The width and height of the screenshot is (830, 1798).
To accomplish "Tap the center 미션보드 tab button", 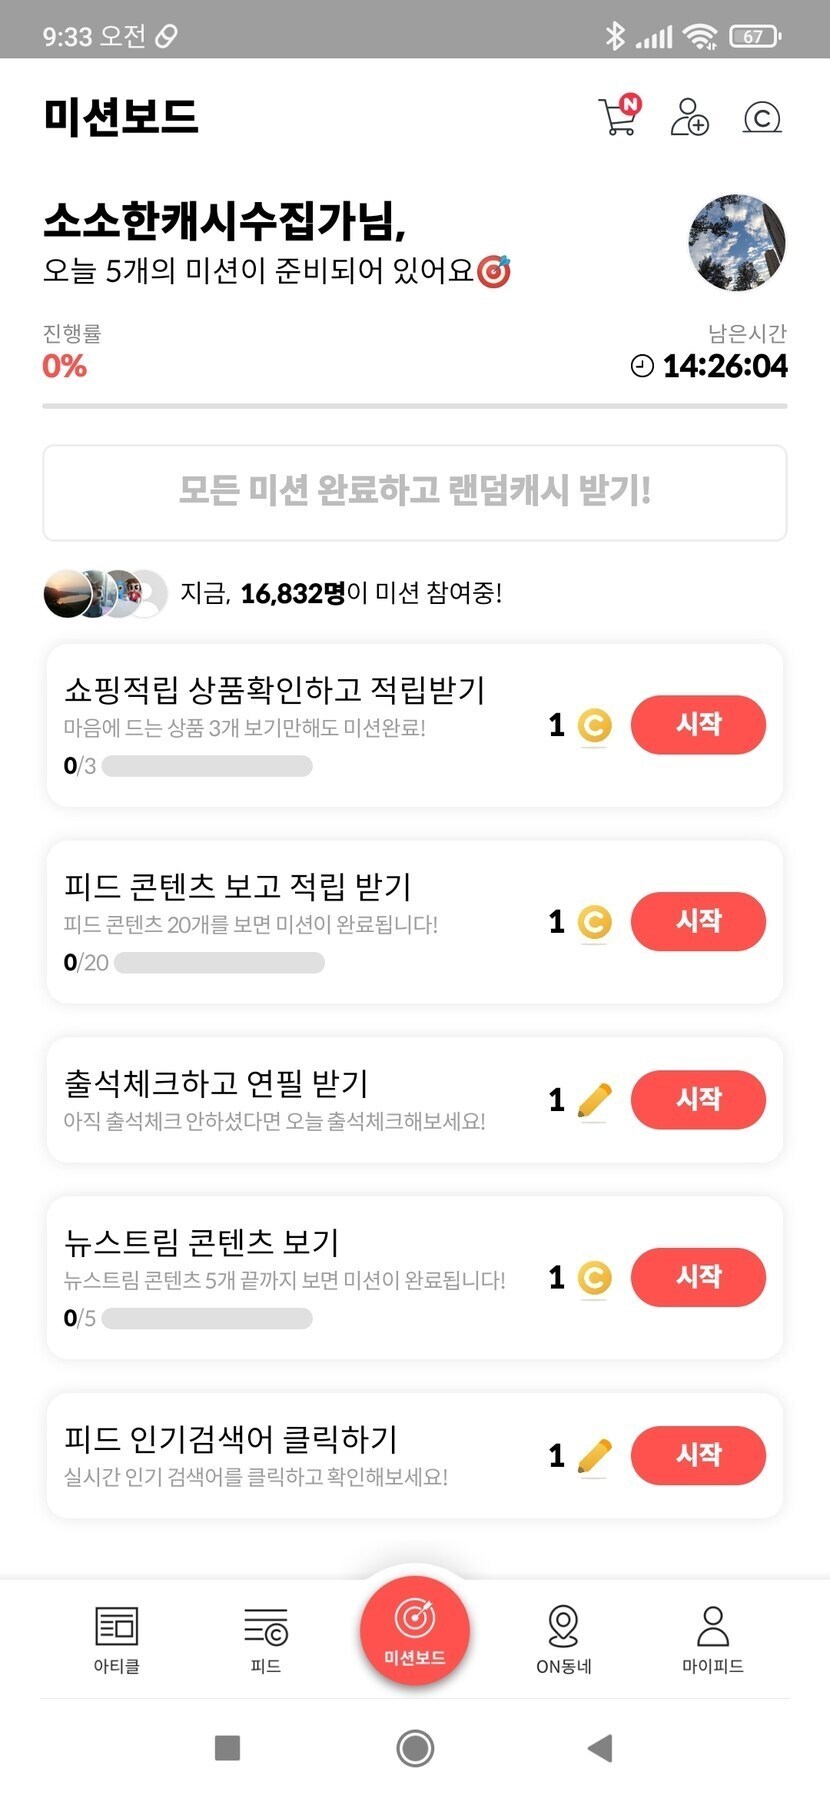I will (415, 1630).
